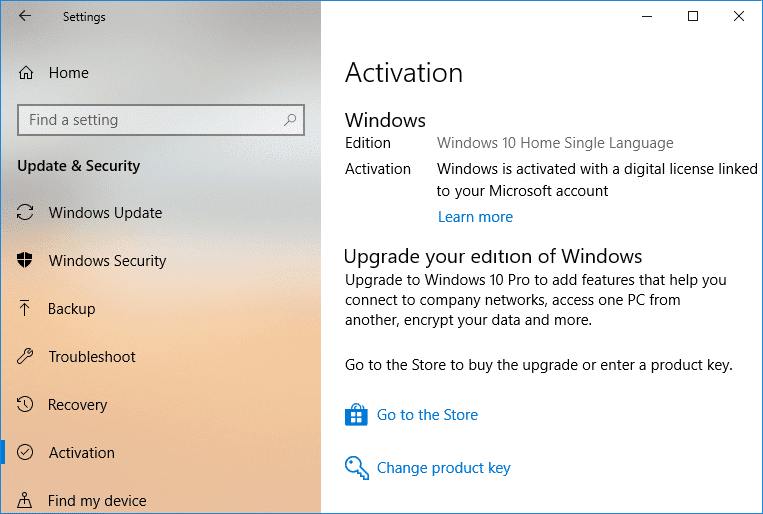The height and width of the screenshot is (514, 763).
Task: Click the Troubleshoot wrench icon
Action: 25,356
